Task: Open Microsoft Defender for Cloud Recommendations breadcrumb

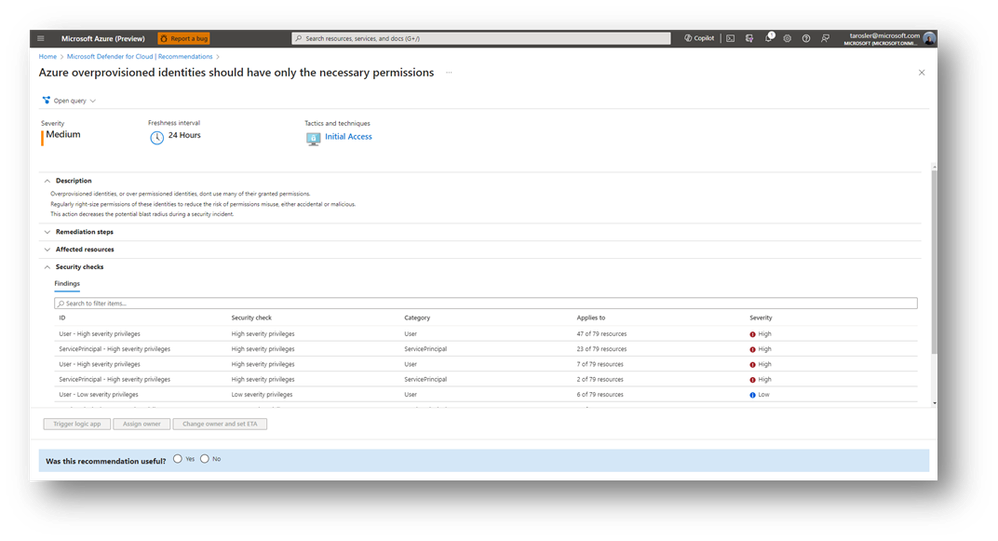Action: [139, 57]
